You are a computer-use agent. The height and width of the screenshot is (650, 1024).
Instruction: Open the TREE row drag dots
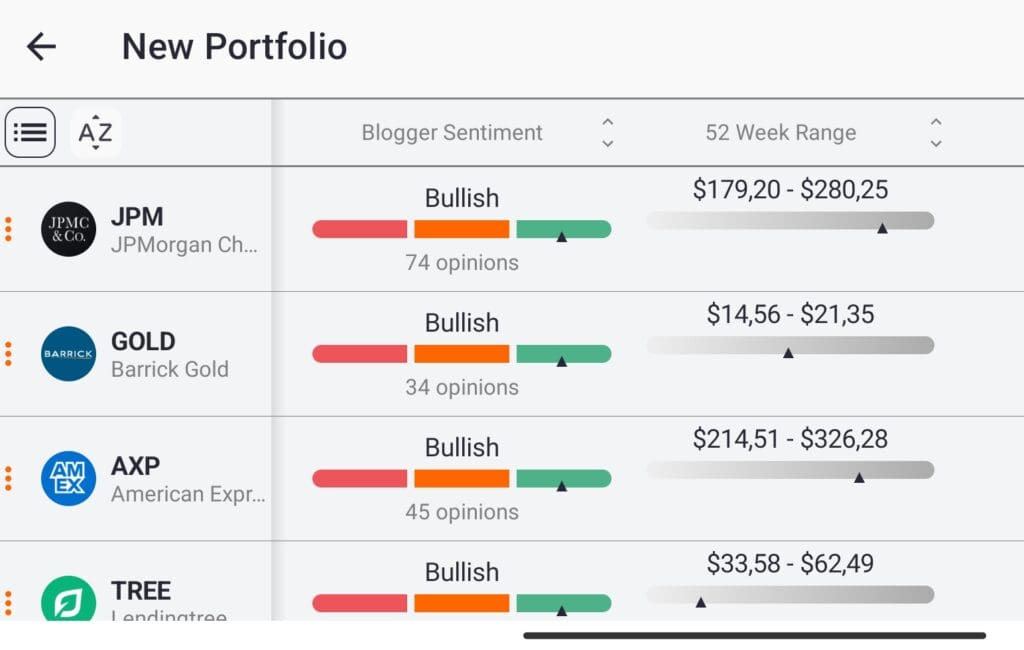tap(9, 600)
